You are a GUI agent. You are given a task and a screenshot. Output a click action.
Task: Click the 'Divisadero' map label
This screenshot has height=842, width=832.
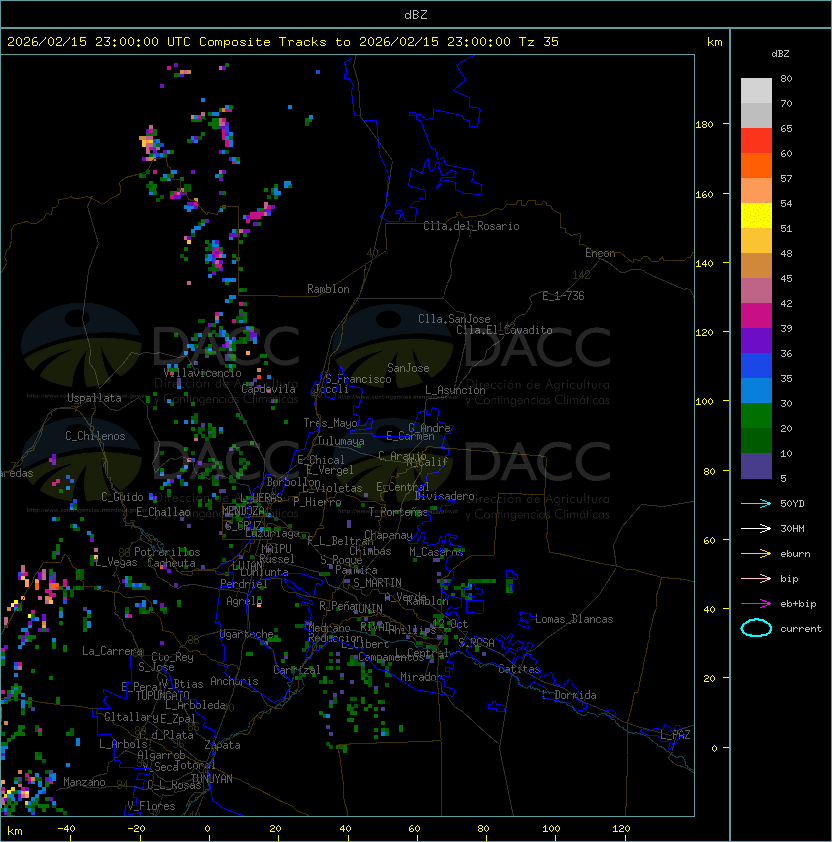point(444,496)
